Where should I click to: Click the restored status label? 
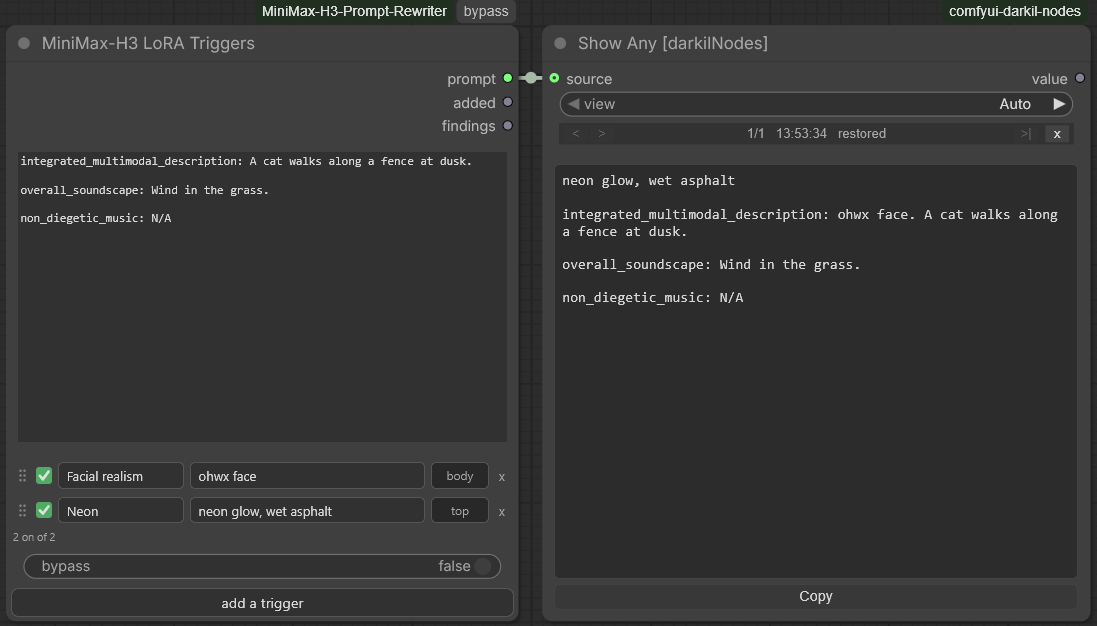coord(862,134)
